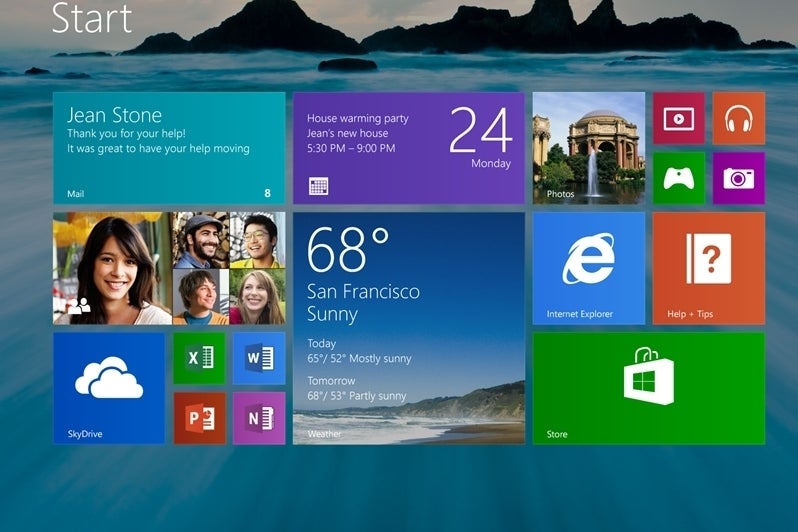Viewport: 798px width, 532px height.
Task: Click the 68° temperature reading
Action: pos(348,249)
